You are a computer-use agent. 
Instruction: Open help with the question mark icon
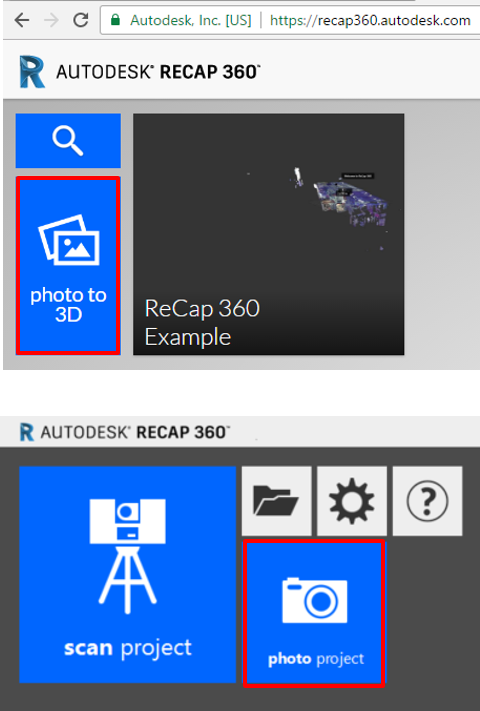(x=427, y=501)
